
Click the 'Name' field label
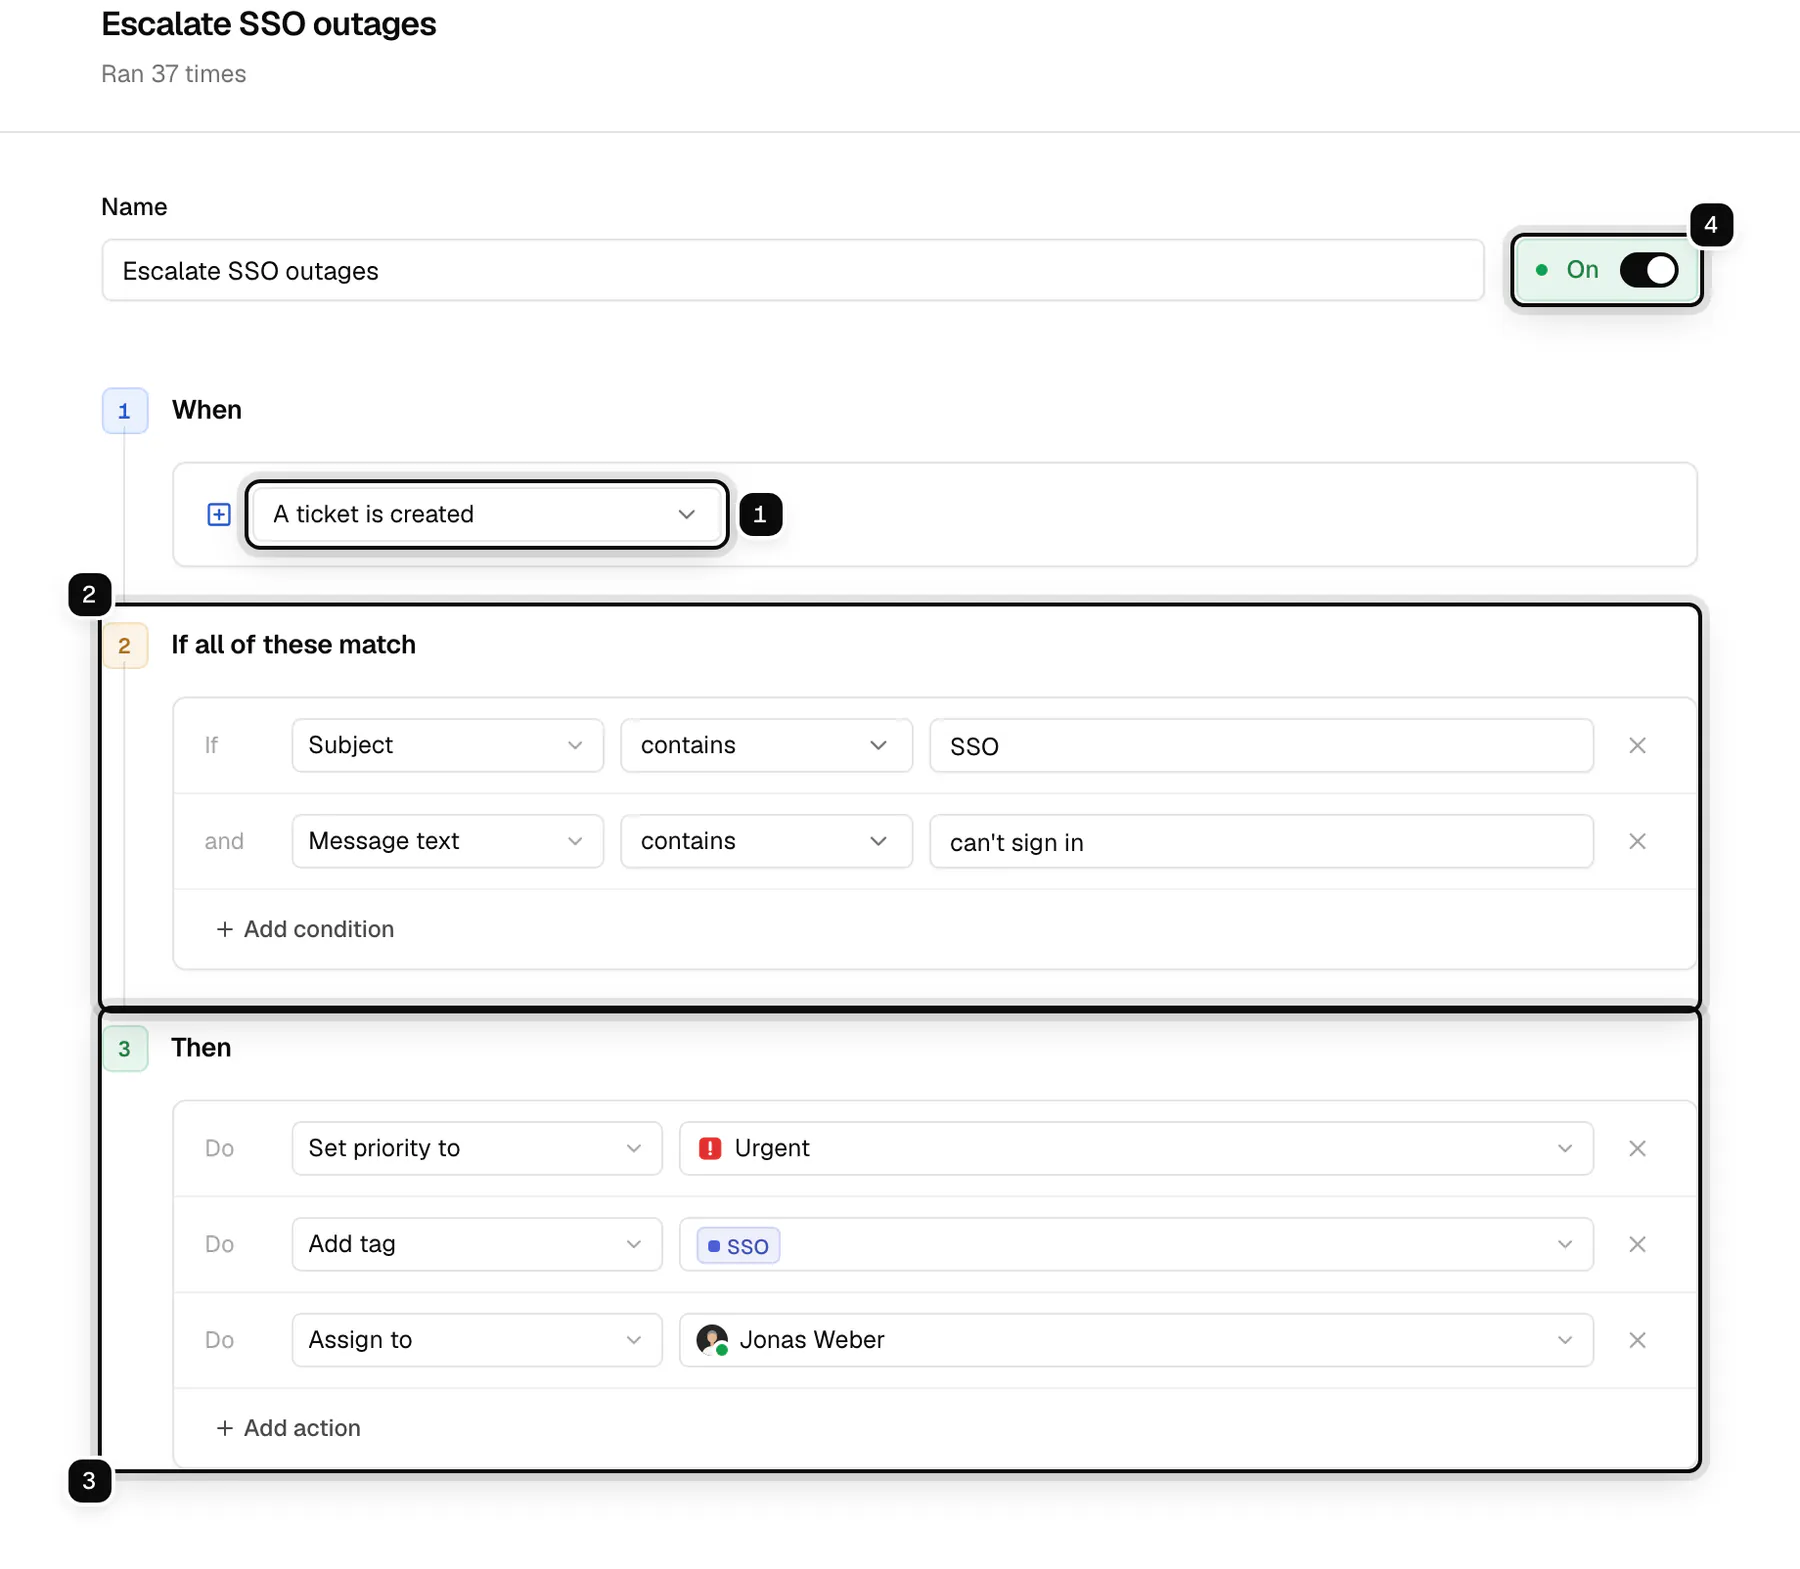(x=134, y=207)
